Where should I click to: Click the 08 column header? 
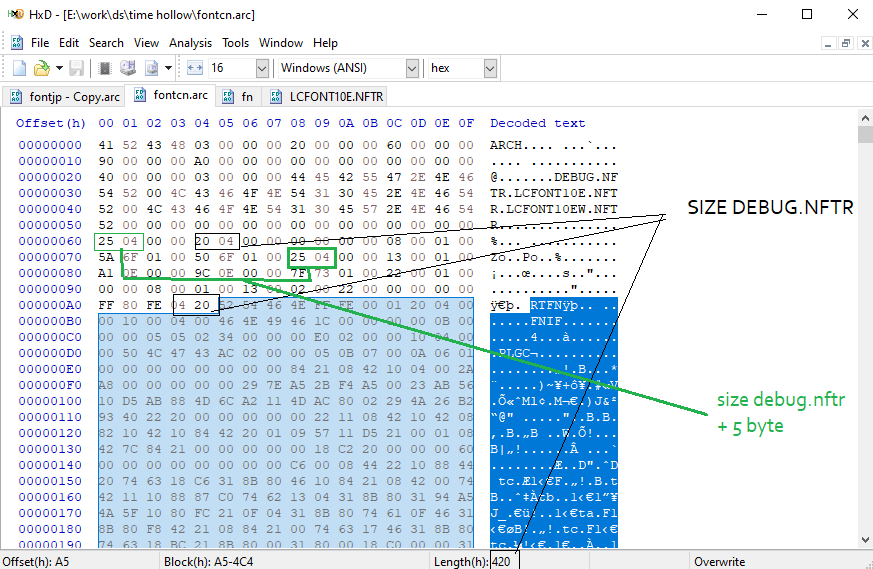click(298, 123)
